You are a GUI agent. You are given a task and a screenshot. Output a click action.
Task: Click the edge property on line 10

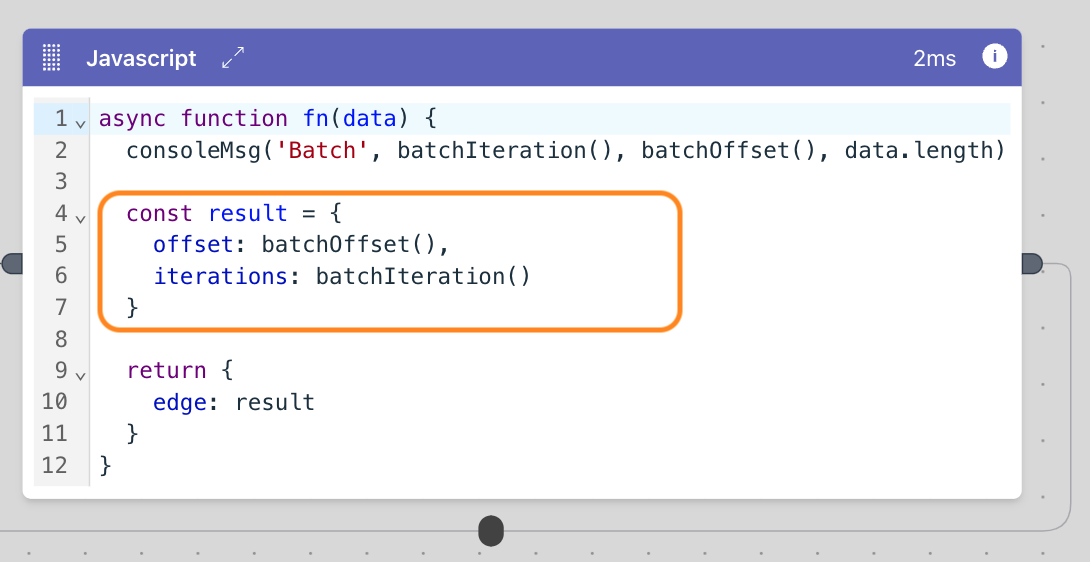(180, 402)
